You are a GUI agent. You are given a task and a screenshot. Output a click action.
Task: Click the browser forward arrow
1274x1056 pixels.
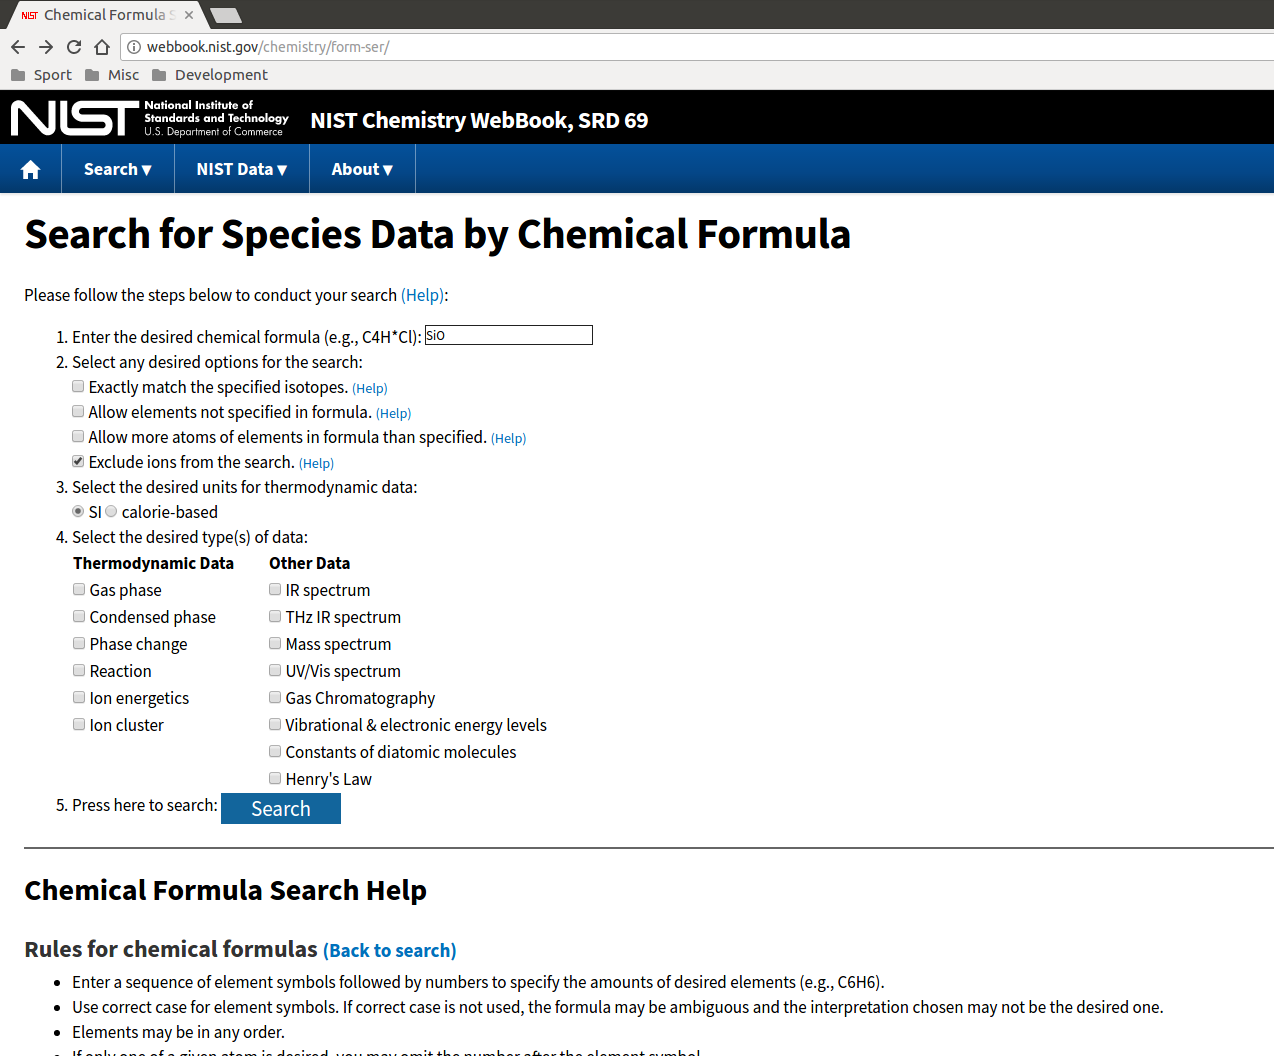coord(46,47)
